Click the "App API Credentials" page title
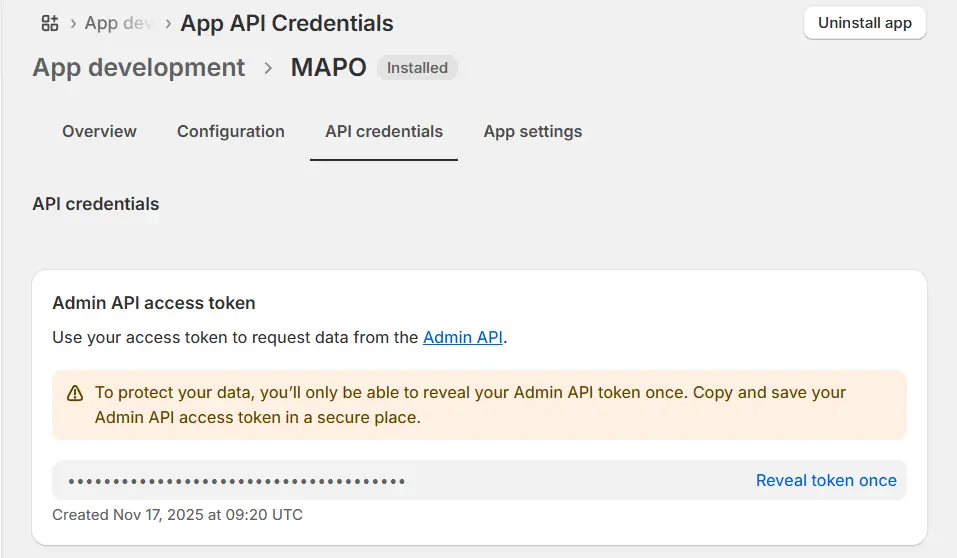This screenshot has height=558, width=957. [287, 23]
